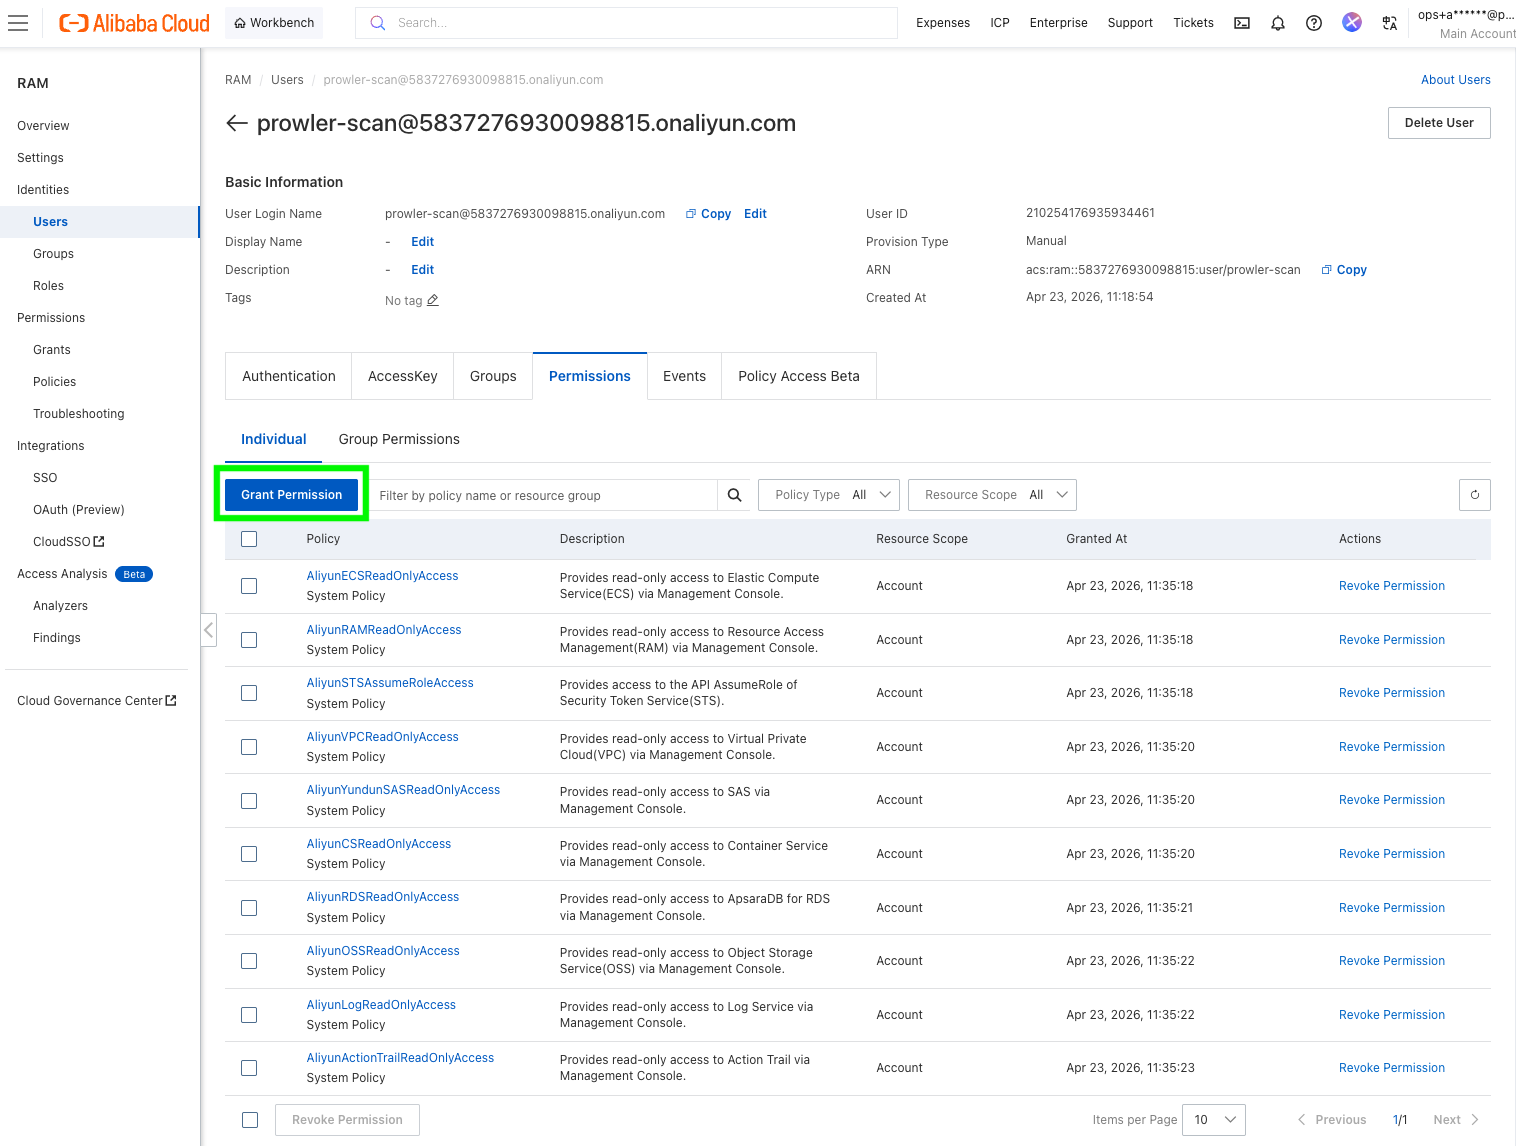Switch language via the translate icon

tap(1389, 22)
